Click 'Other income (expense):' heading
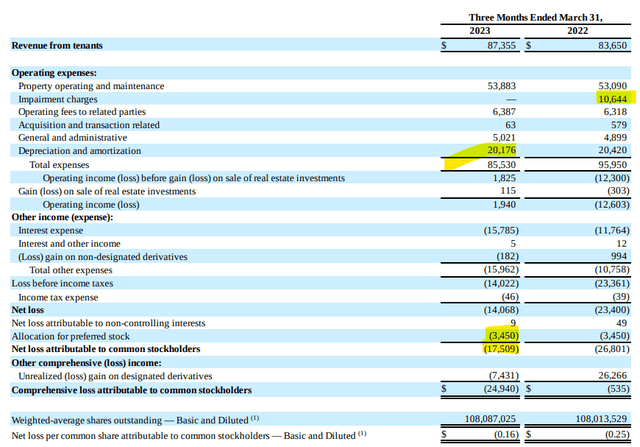 coord(62,217)
